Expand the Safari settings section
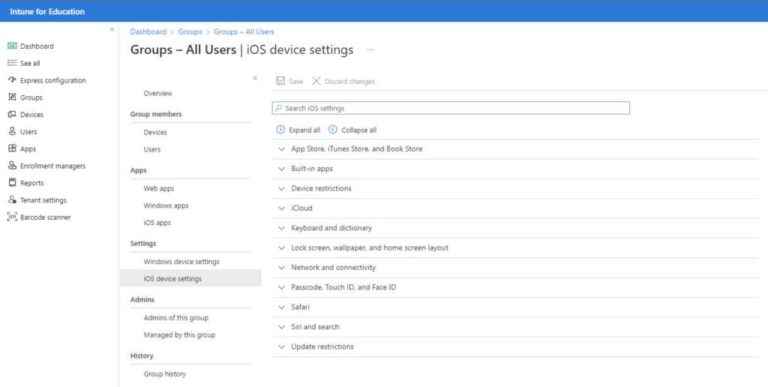 pos(515,307)
